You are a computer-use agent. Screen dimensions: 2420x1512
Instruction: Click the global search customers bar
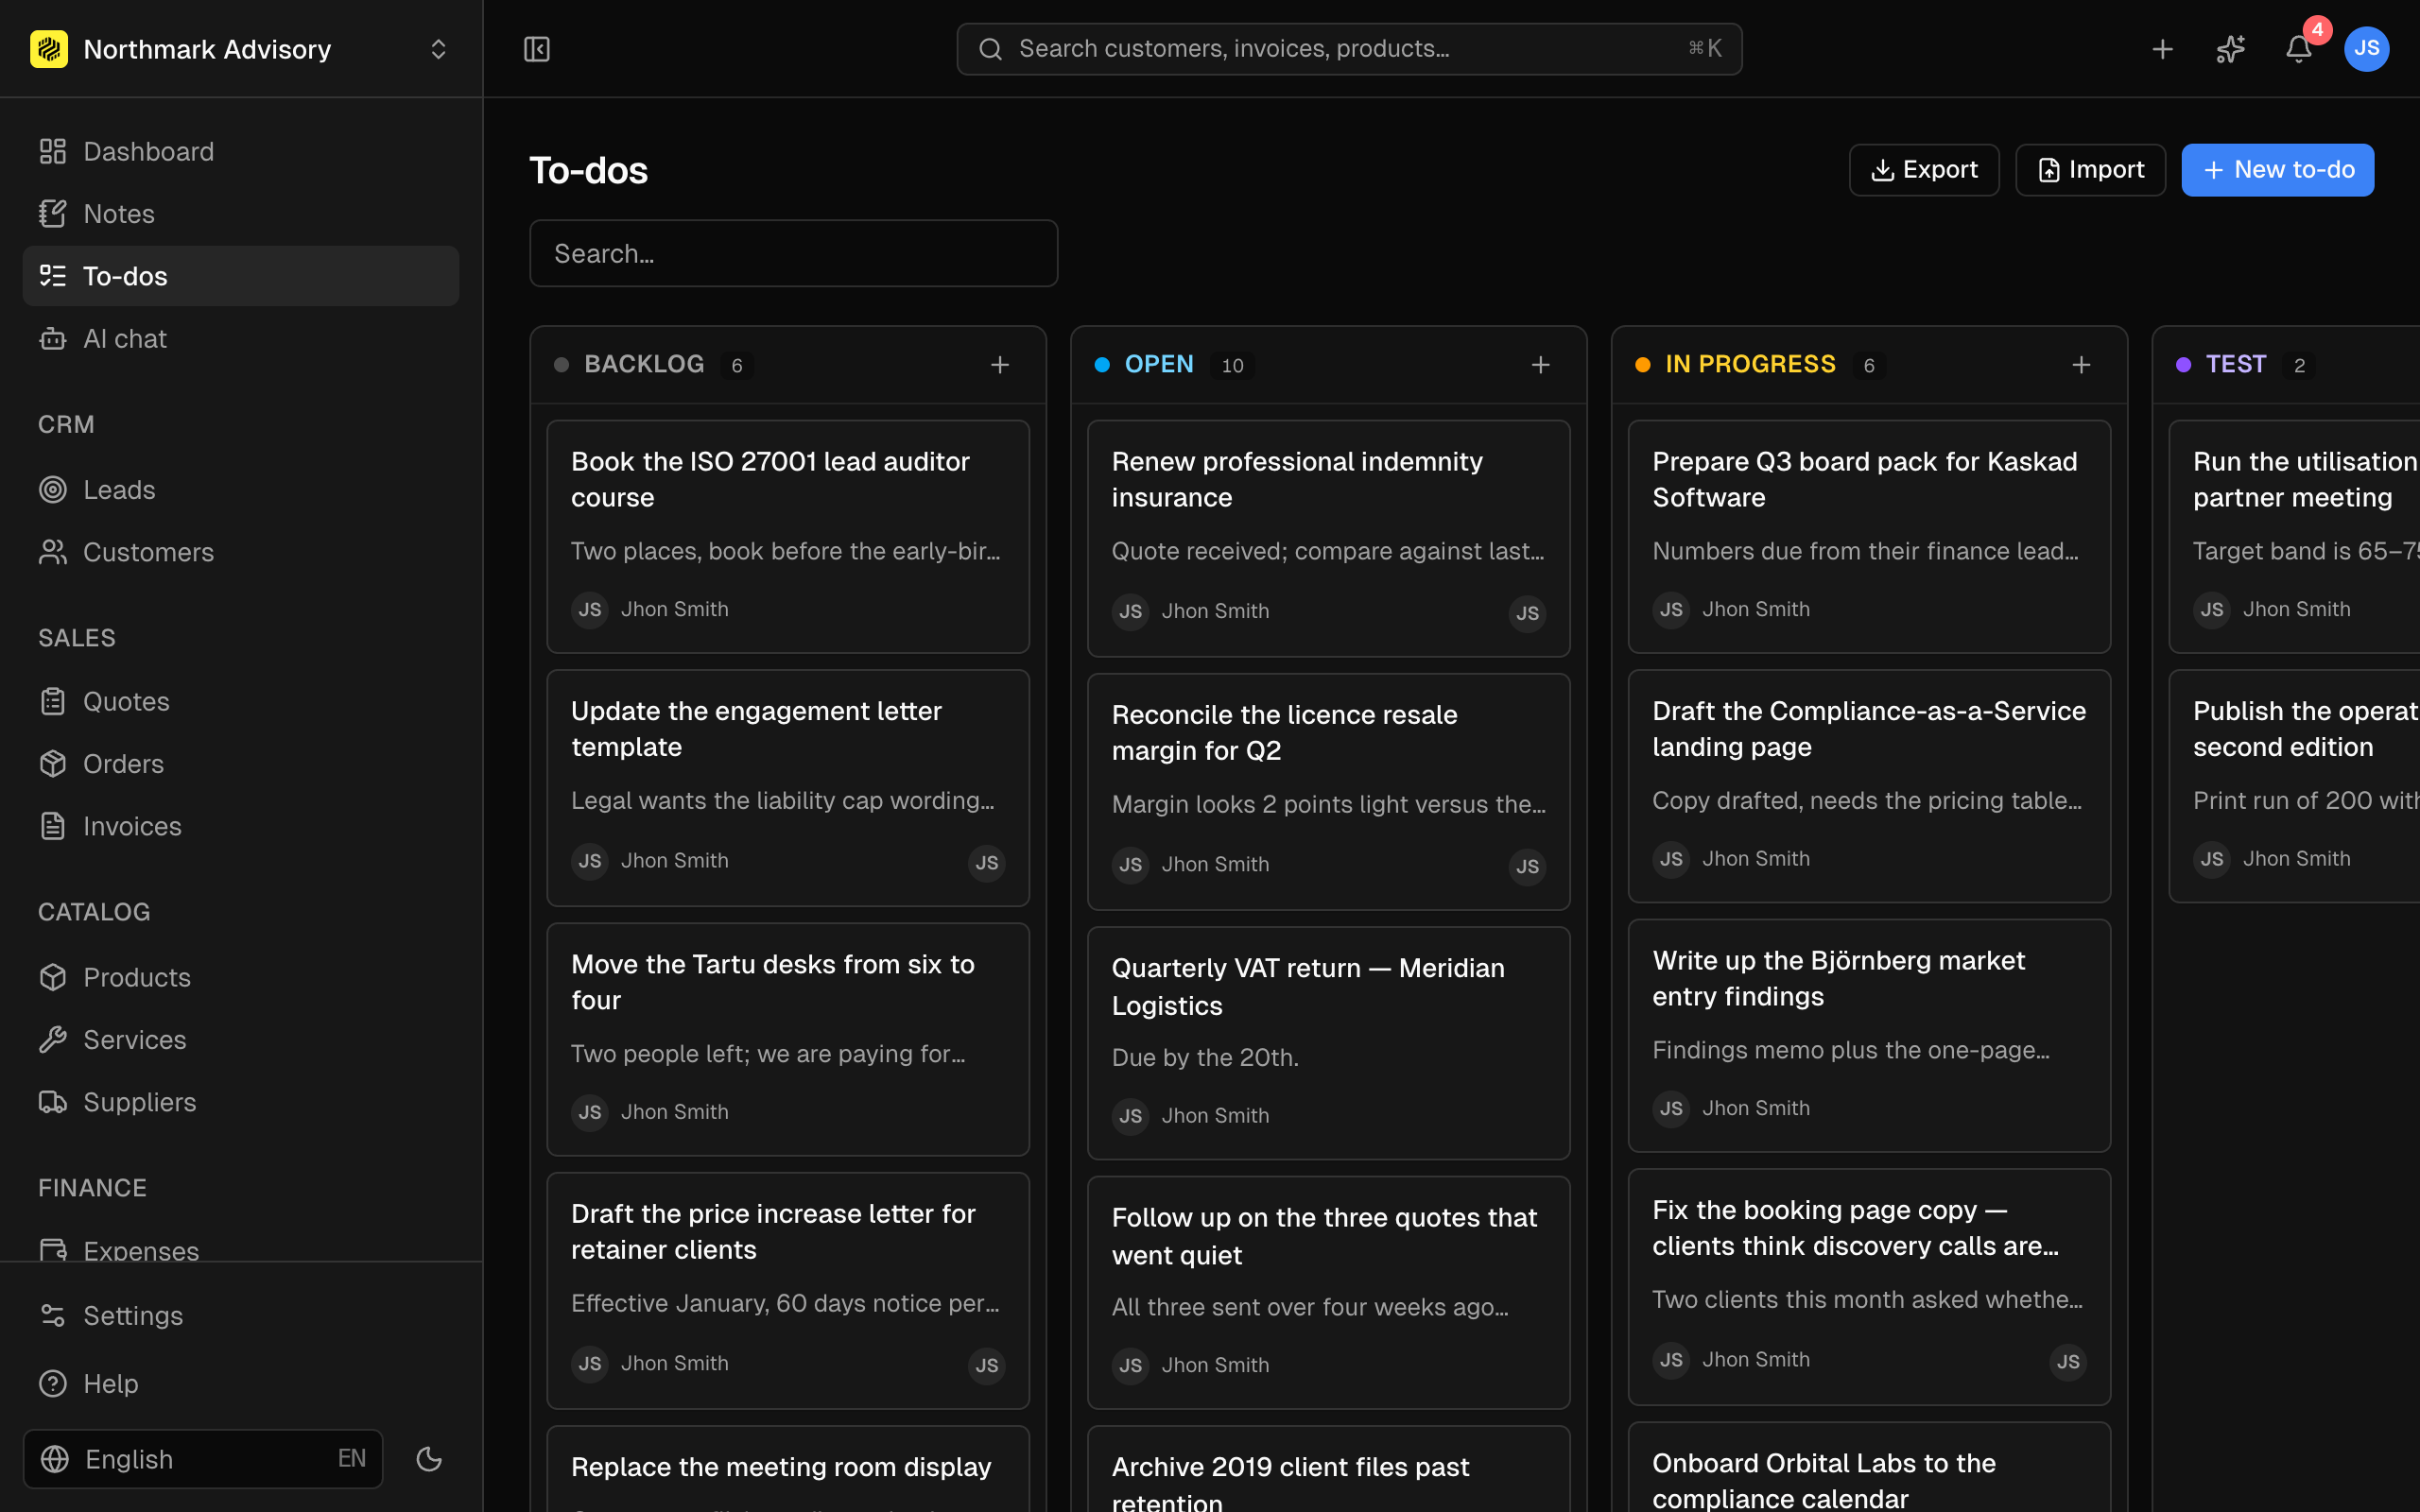[1349, 49]
